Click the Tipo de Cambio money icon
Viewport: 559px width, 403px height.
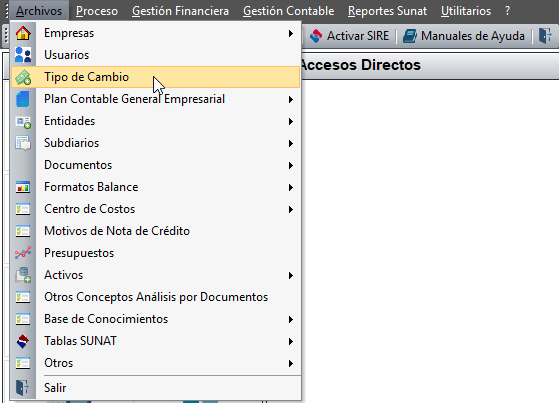(23, 77)
